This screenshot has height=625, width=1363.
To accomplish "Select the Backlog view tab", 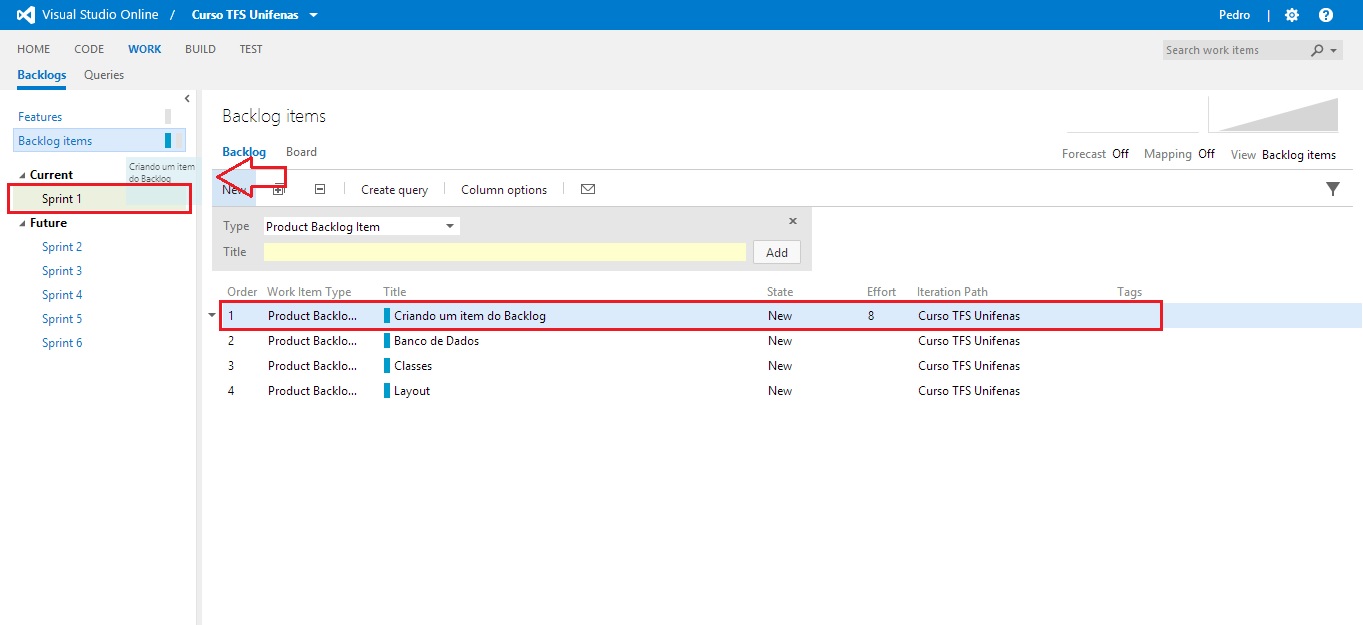I will (x=244, y=152).
